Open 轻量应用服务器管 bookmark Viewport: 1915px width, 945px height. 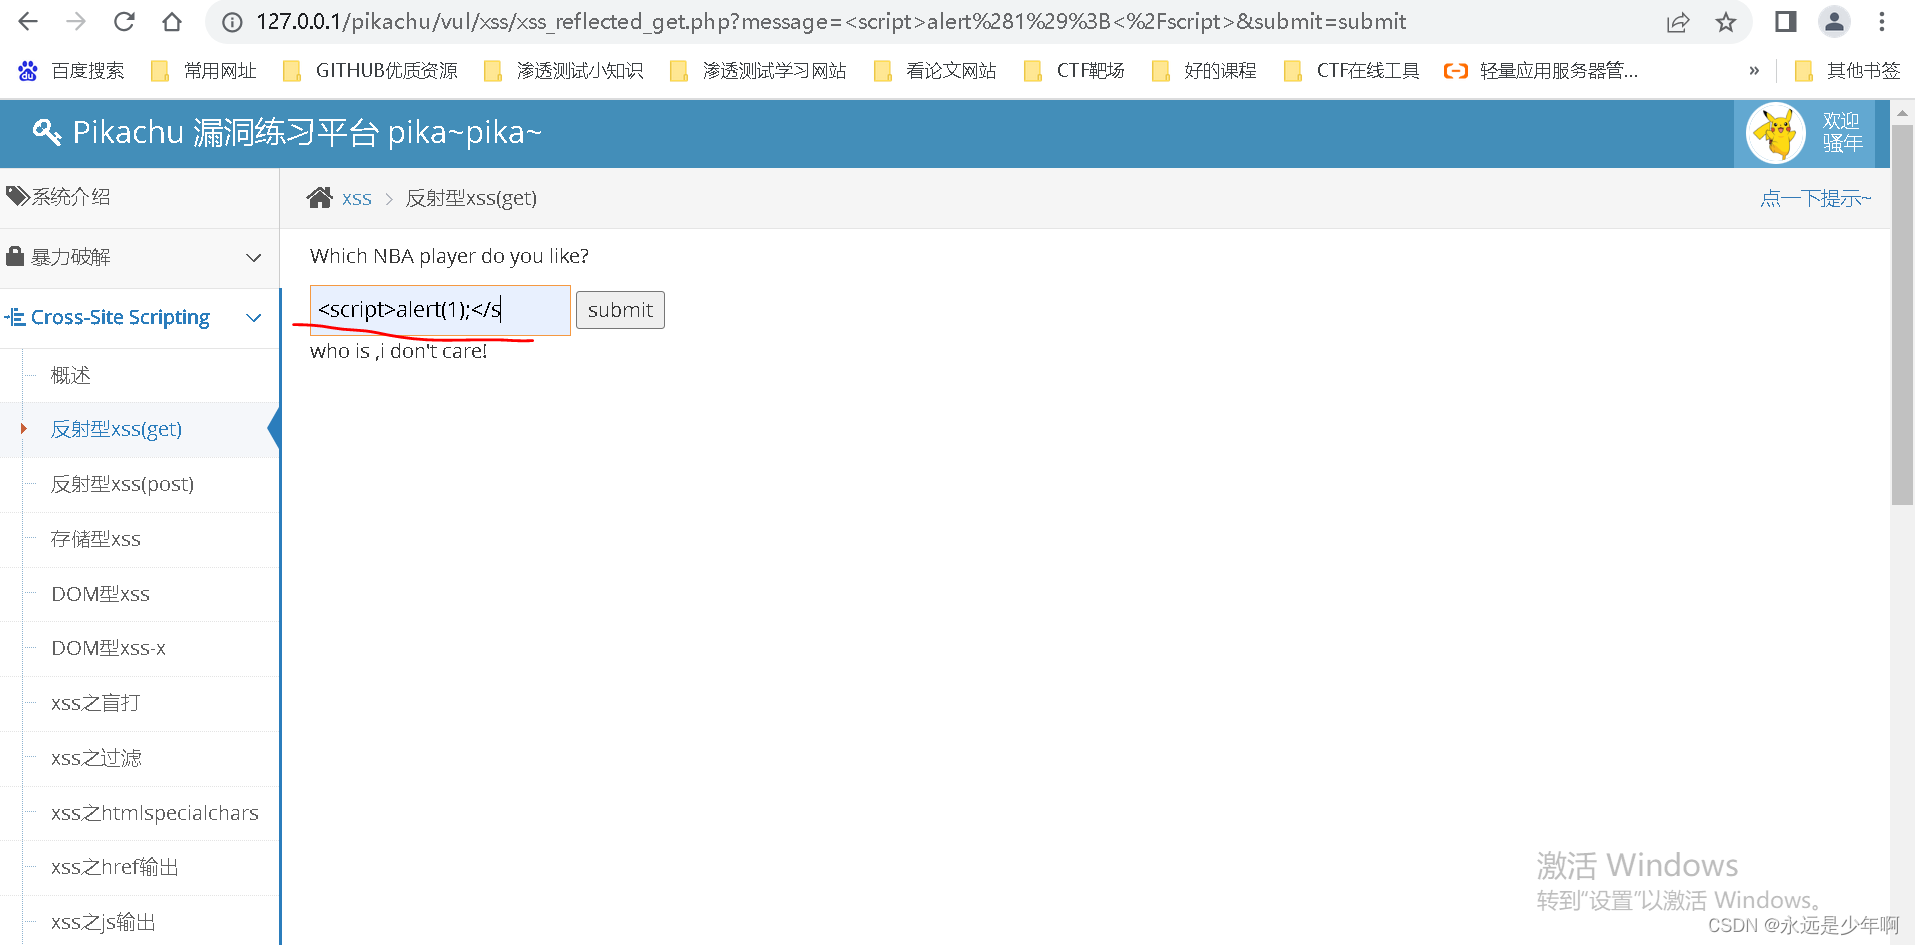click(x=1541, y=70)
